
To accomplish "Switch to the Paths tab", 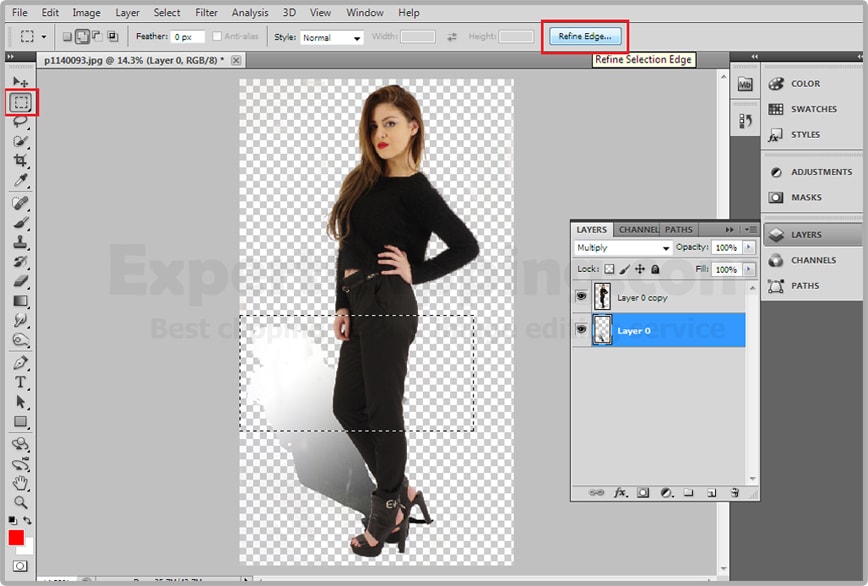I will pyautogui.click(x=679, y=230).
